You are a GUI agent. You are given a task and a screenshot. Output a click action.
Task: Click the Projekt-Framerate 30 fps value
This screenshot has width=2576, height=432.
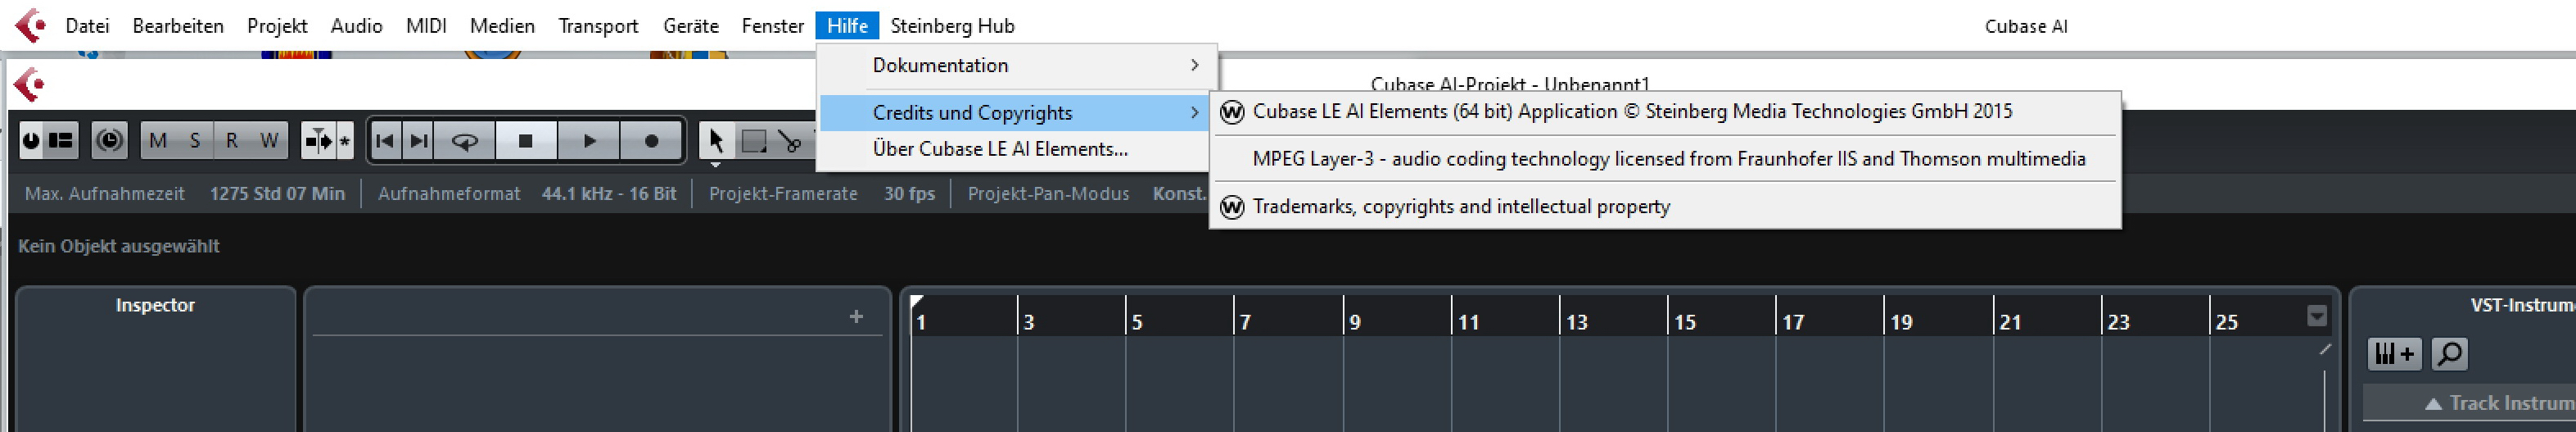tap(909, 194)
